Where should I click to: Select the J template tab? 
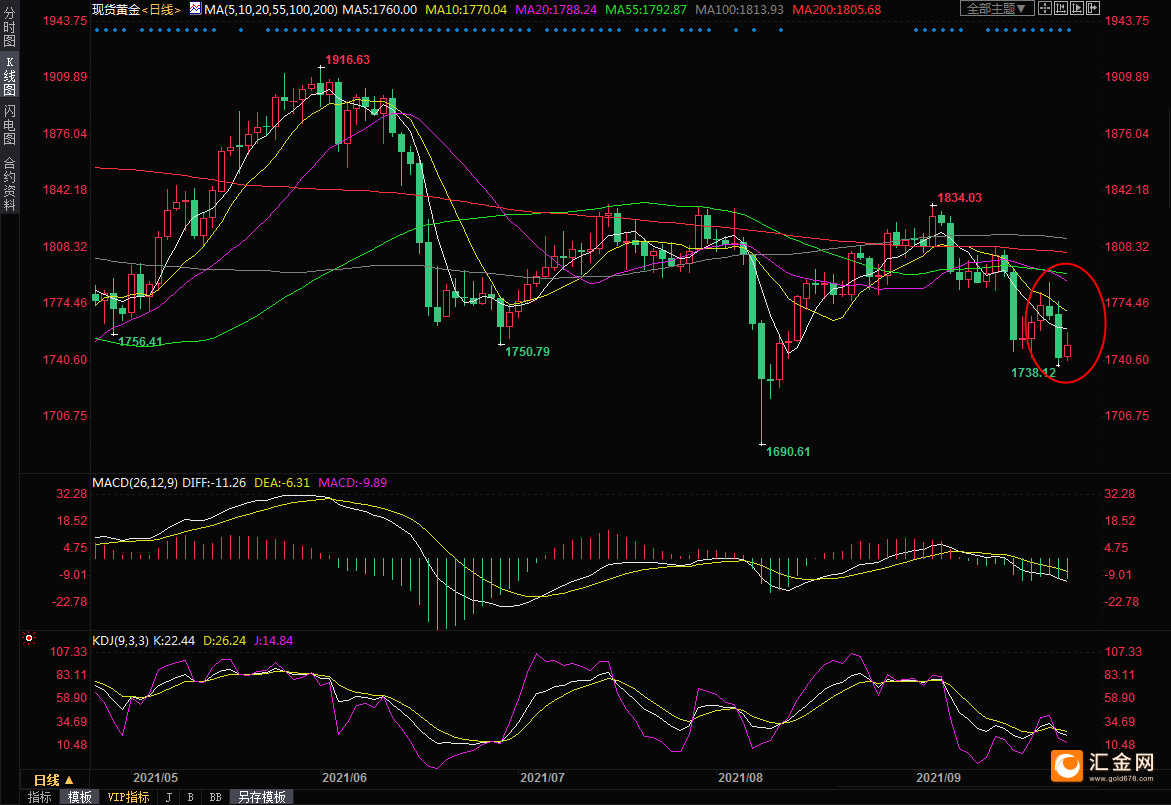point(169,798)
